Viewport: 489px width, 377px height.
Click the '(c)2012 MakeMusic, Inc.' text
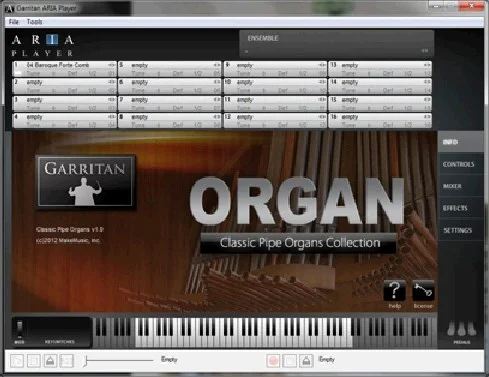[68, 240]
